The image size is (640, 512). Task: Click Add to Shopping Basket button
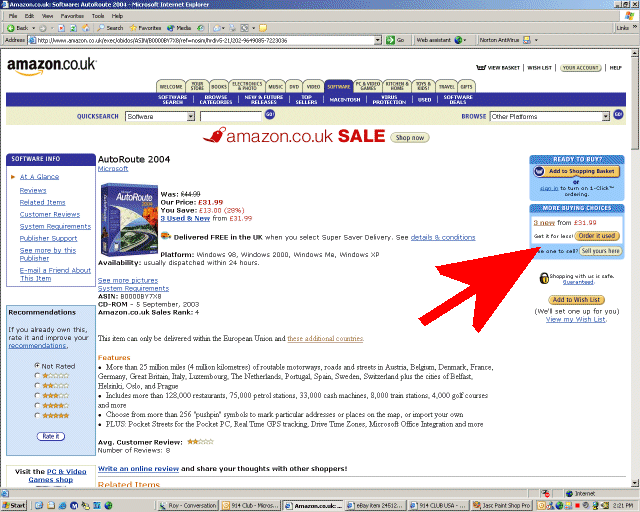pos(576,171)
